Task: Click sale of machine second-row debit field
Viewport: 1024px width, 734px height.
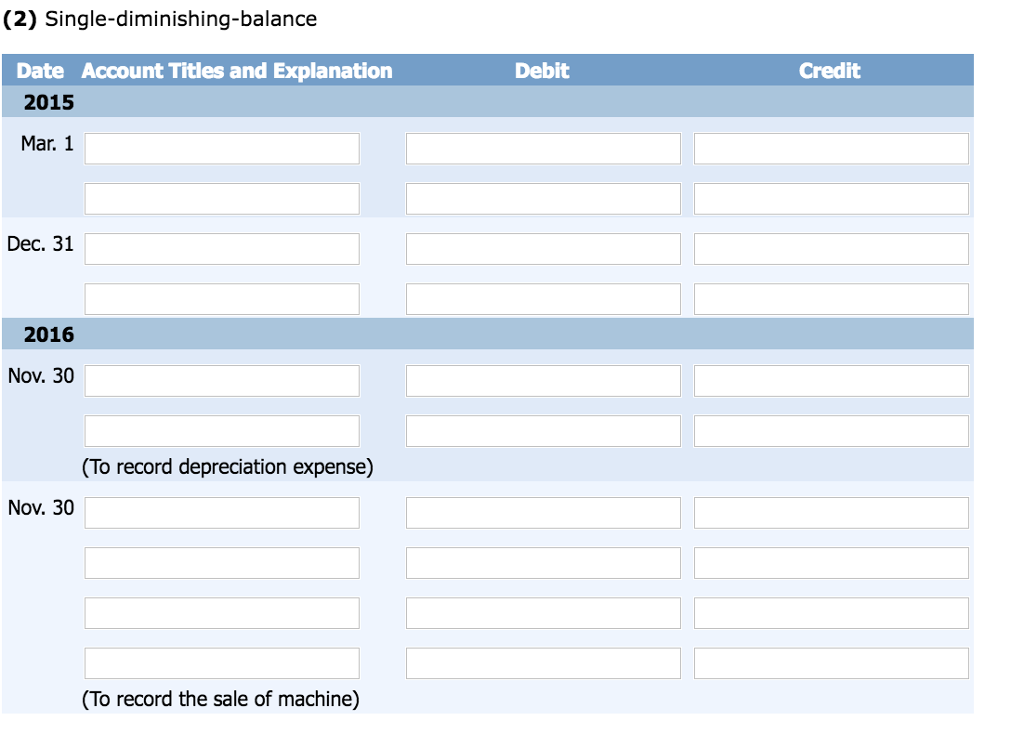Action: (x=543, y=563)
